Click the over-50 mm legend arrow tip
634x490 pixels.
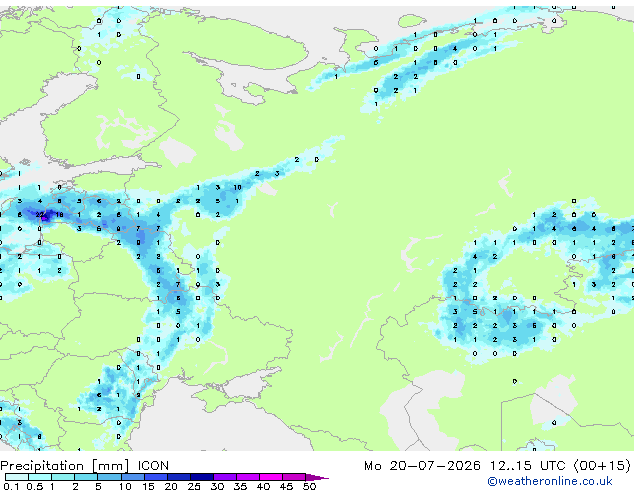(317, 477)
